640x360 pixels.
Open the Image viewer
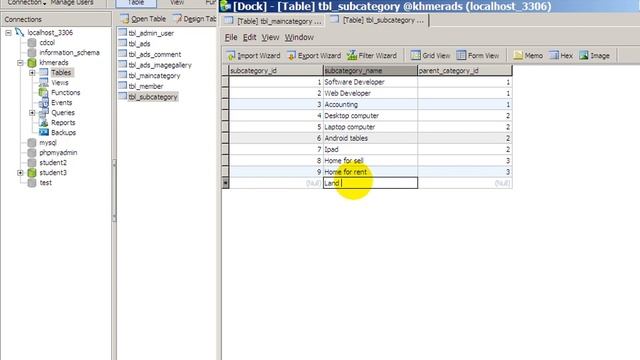tap(594, 56)
